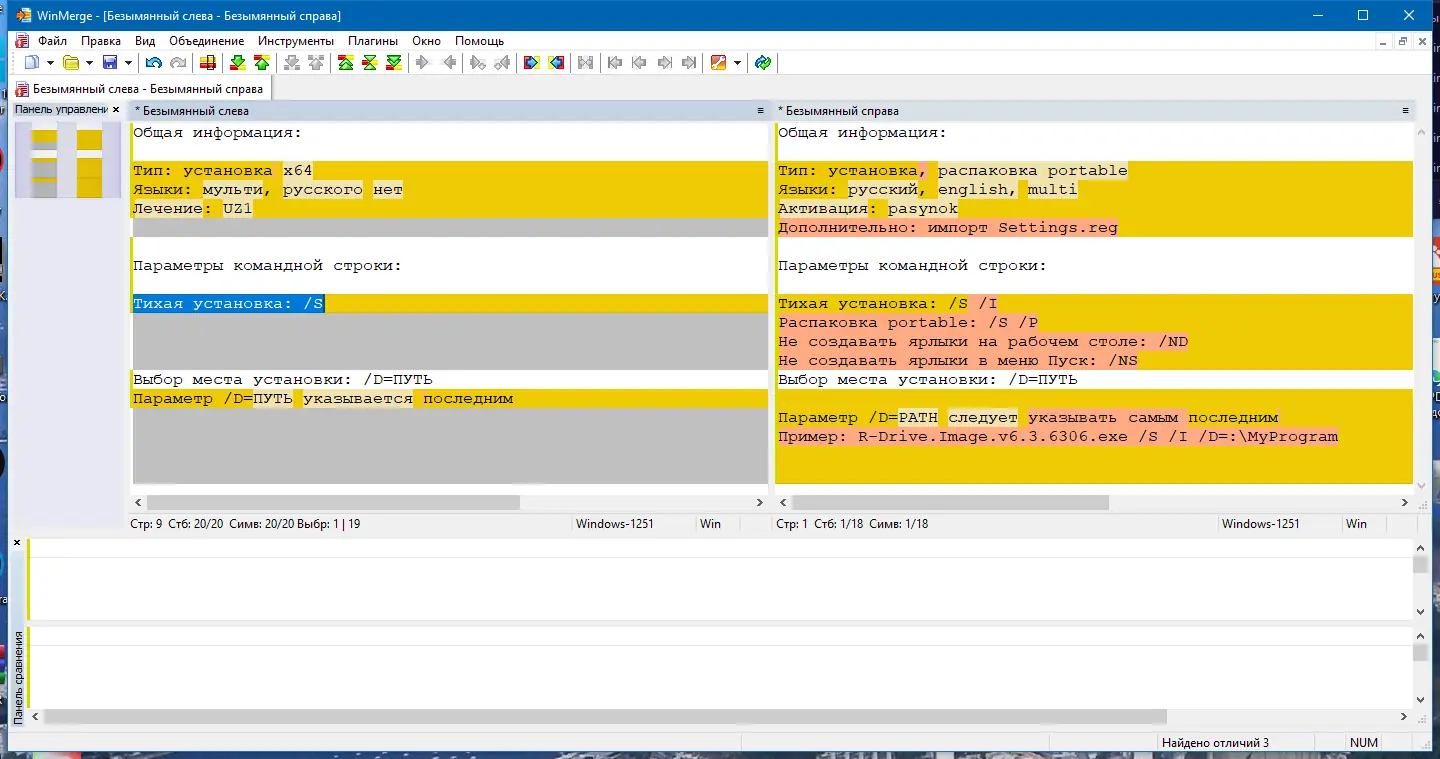Click the left pane horizontal scrollbar

click(x=449, y=503)
